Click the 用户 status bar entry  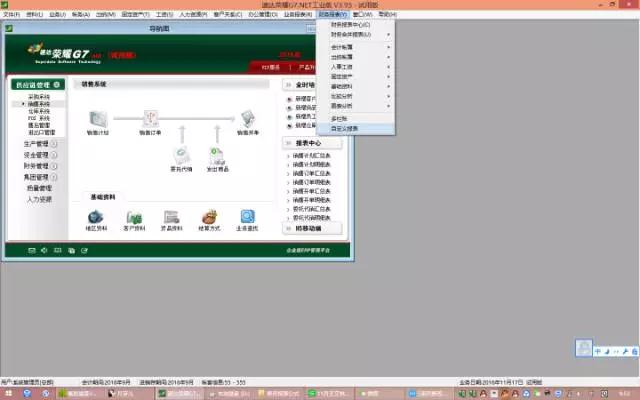click(x=27, y=383)
